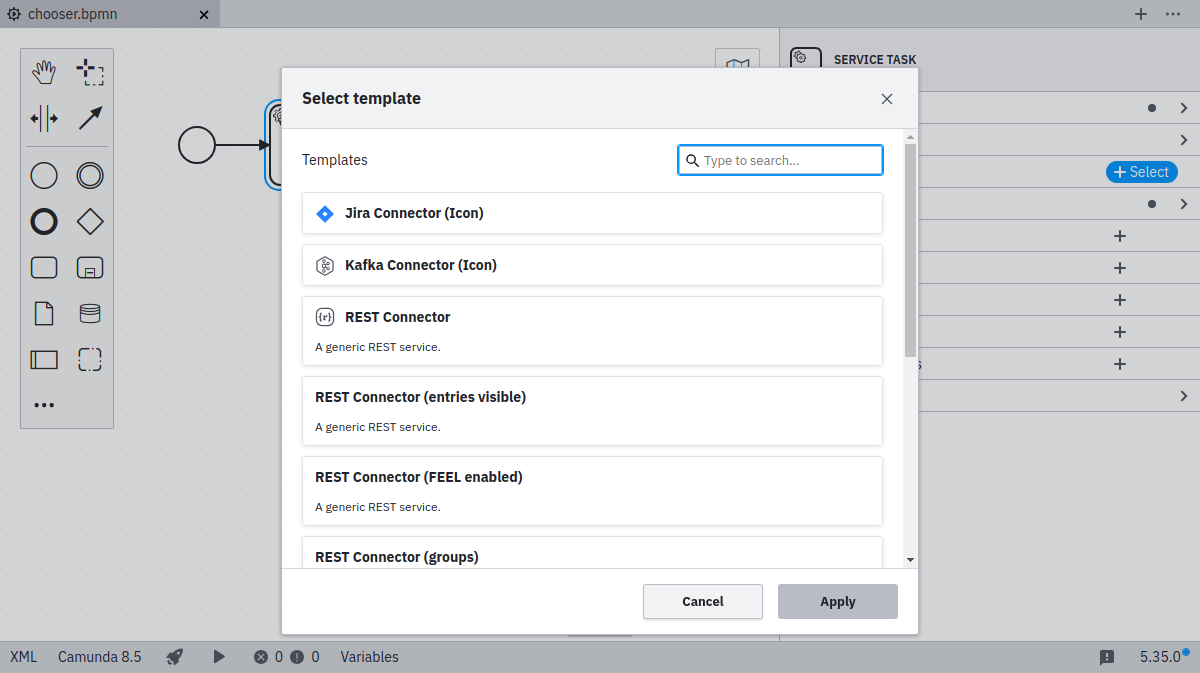The image size is (1200, 673).
Task: Select the Space tool
Action: pos(44,118)
